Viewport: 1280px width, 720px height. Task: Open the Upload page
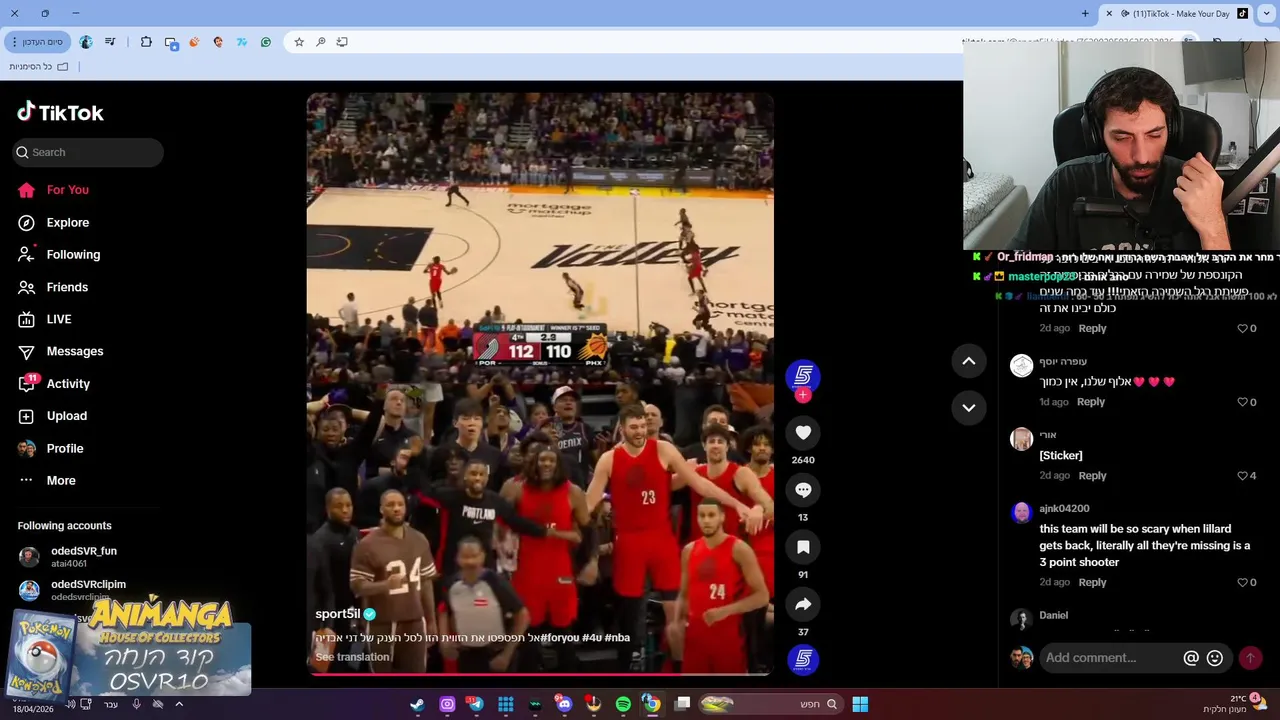click(67, 416)
